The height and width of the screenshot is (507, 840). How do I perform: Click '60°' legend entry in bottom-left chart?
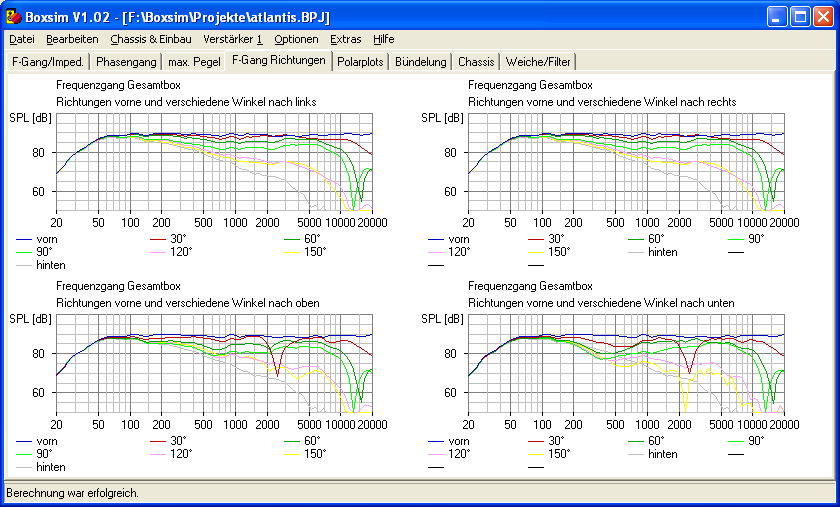click(302, 441)
